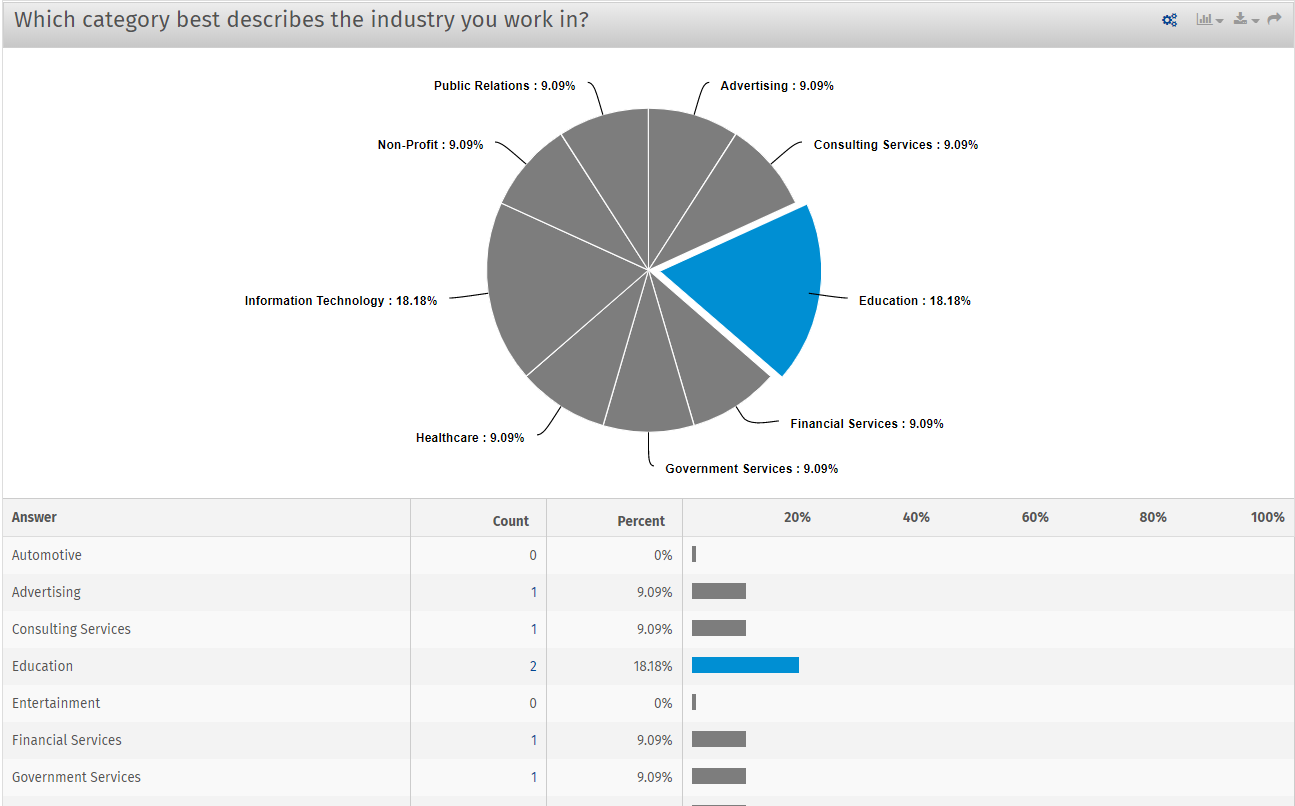Open the Advertising answer link

click(46, 591)
